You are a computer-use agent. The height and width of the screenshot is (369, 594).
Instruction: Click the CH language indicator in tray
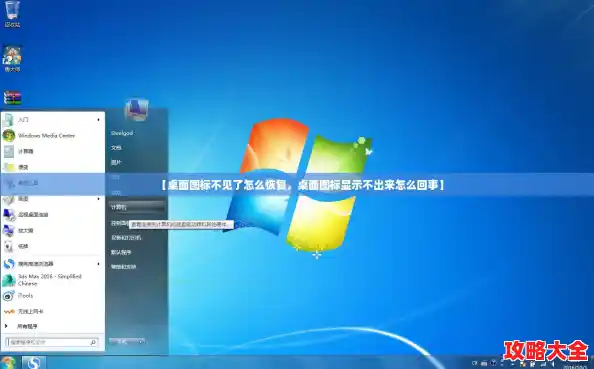pos(474,364)
